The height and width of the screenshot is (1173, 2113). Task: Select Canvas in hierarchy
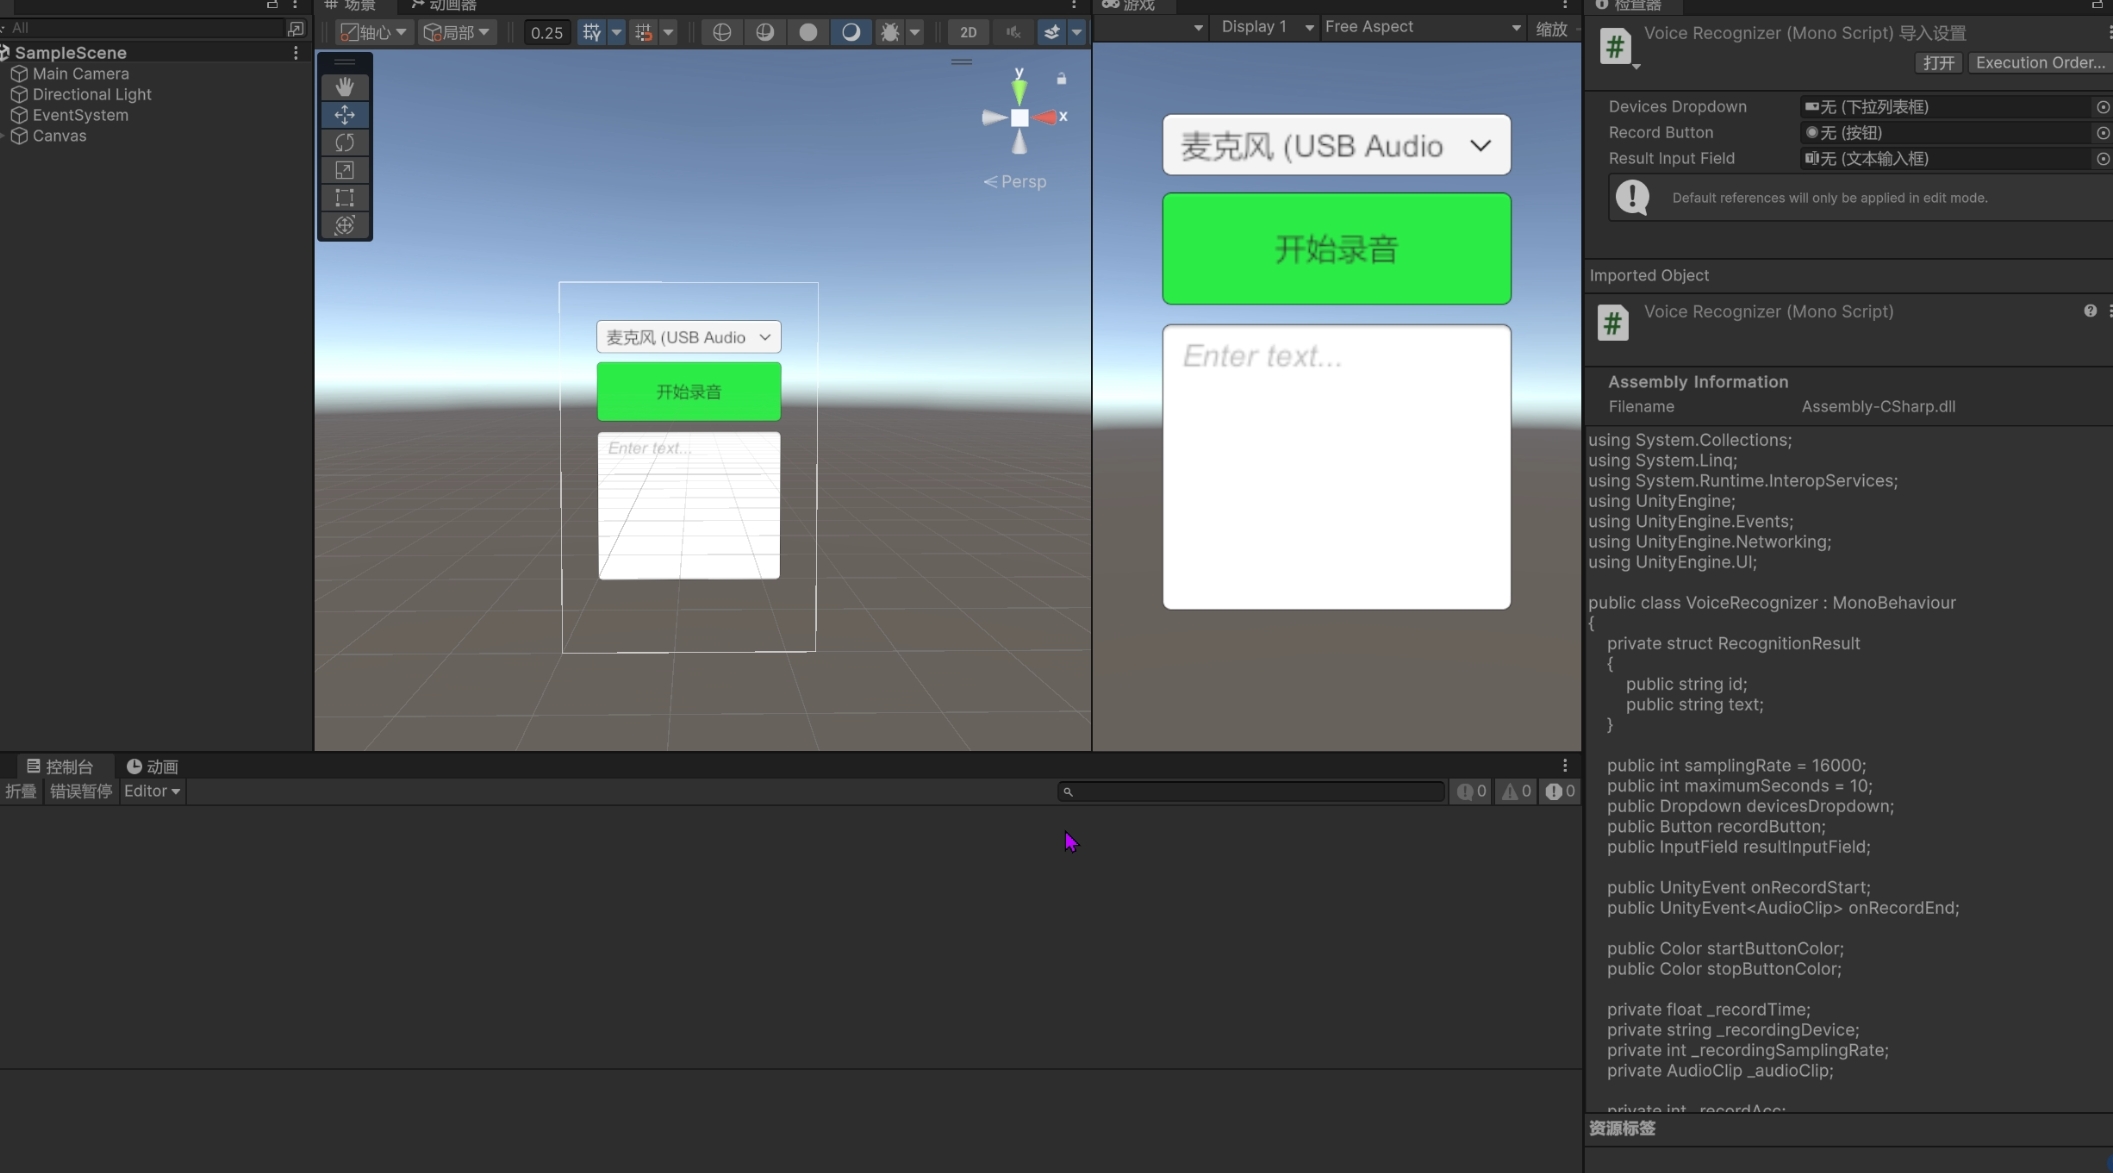(x=59, y=136)
